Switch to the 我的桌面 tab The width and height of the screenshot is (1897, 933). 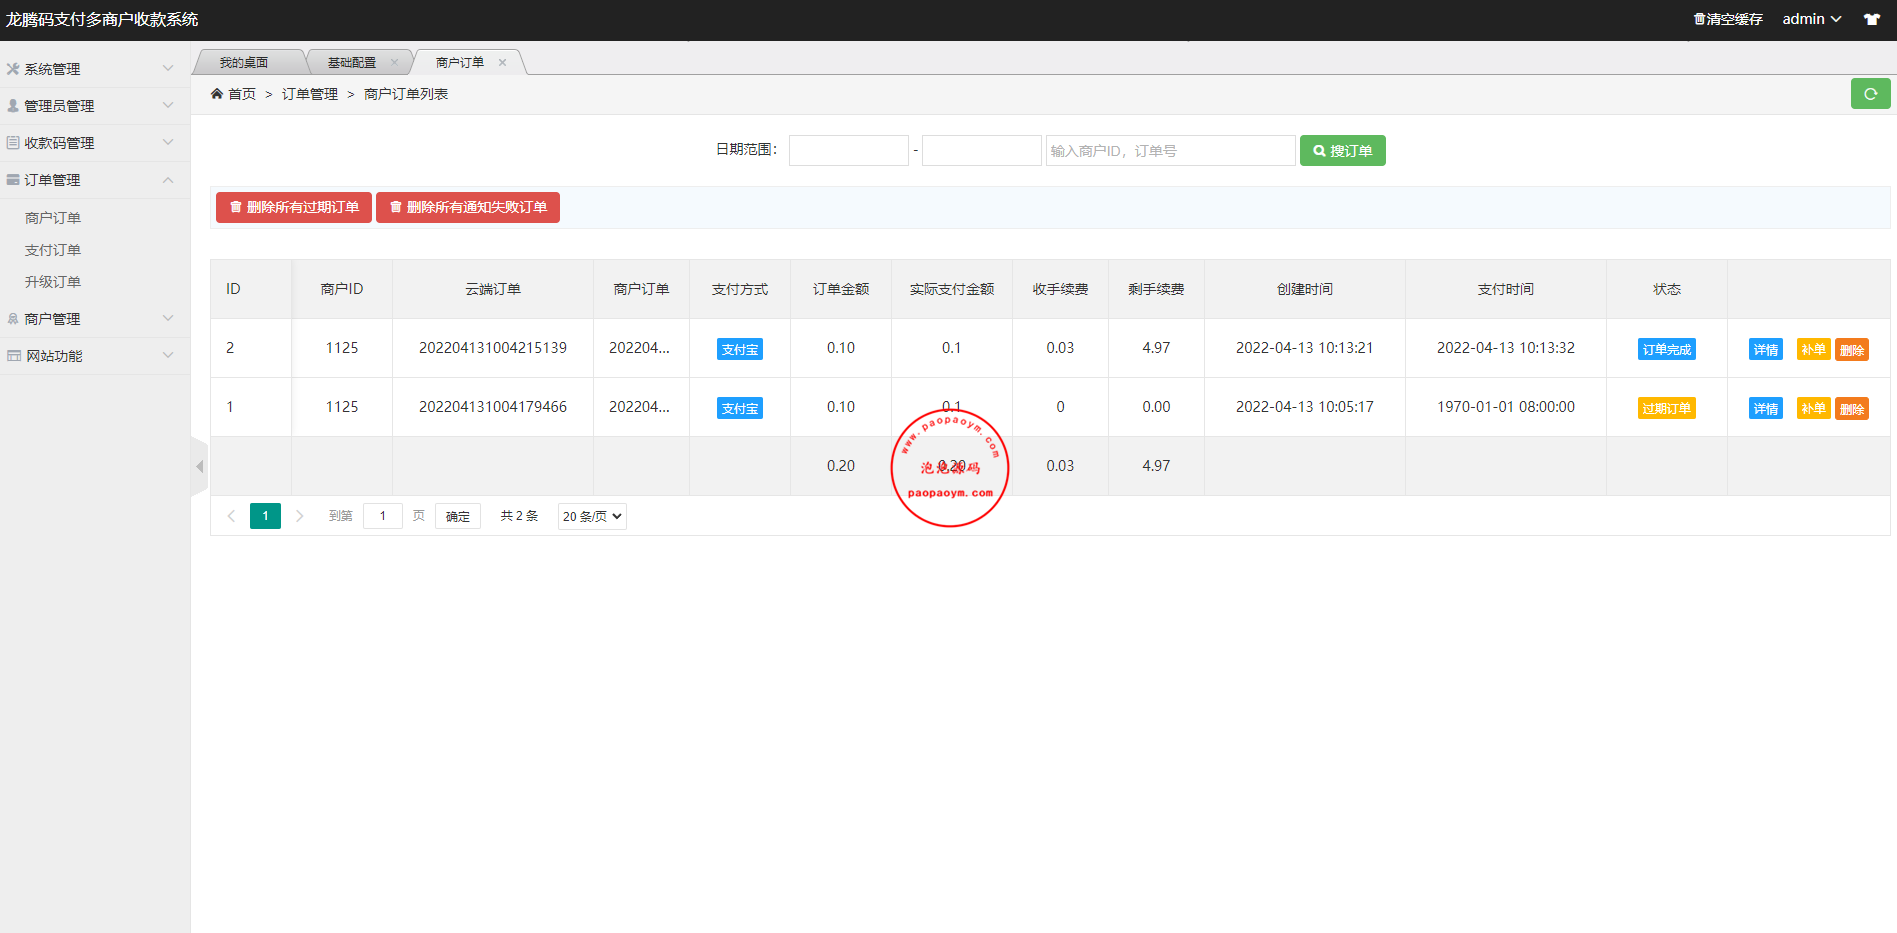click(244, 63)
